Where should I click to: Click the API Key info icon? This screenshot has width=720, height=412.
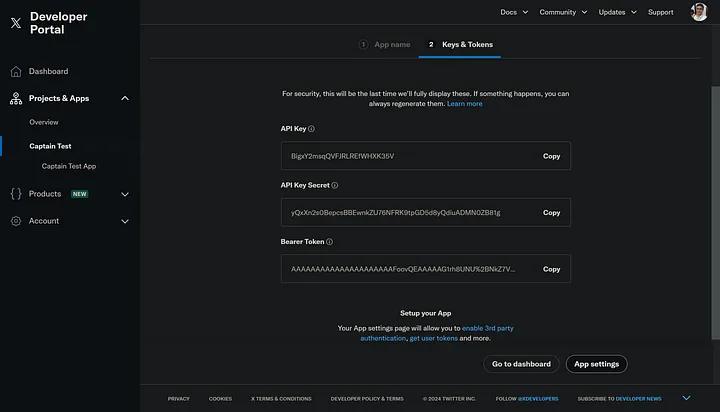311,129
